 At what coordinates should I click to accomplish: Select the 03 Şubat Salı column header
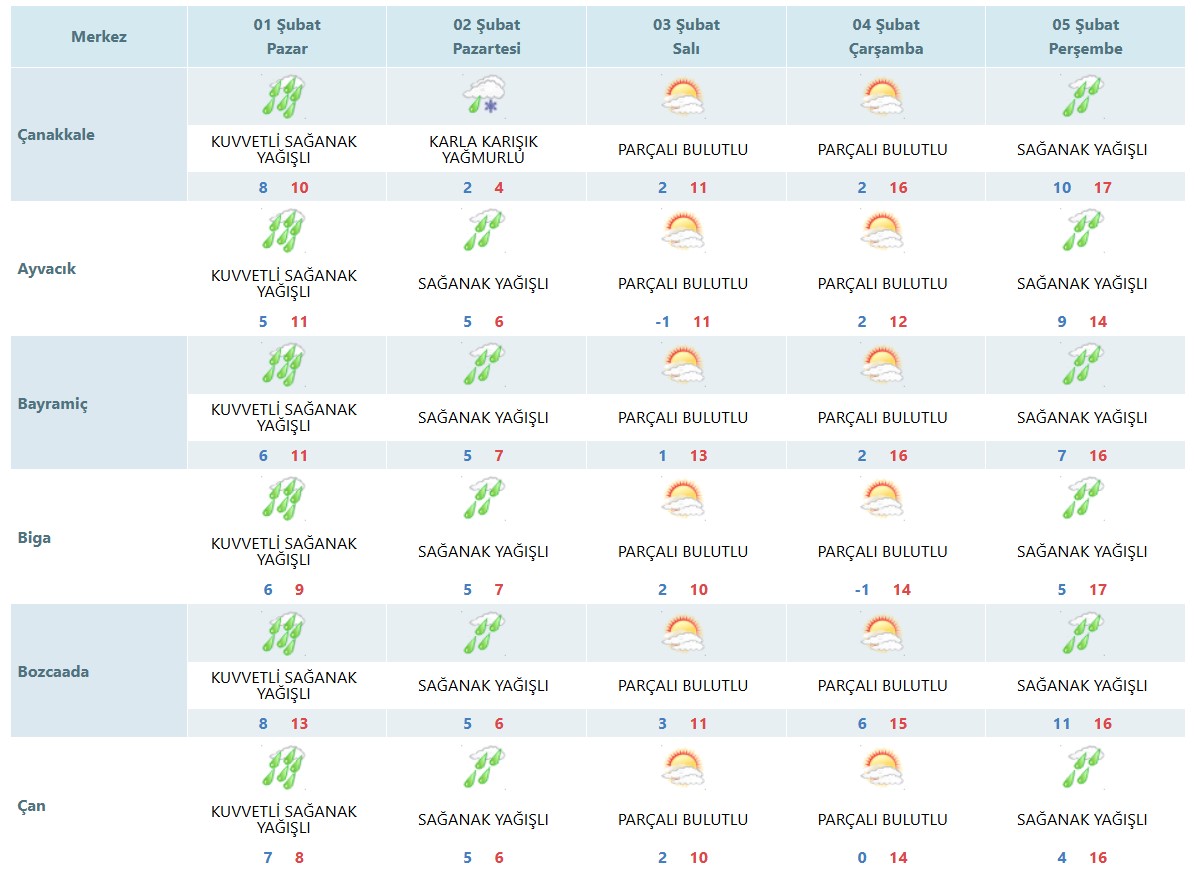click(x=686, y=36)
